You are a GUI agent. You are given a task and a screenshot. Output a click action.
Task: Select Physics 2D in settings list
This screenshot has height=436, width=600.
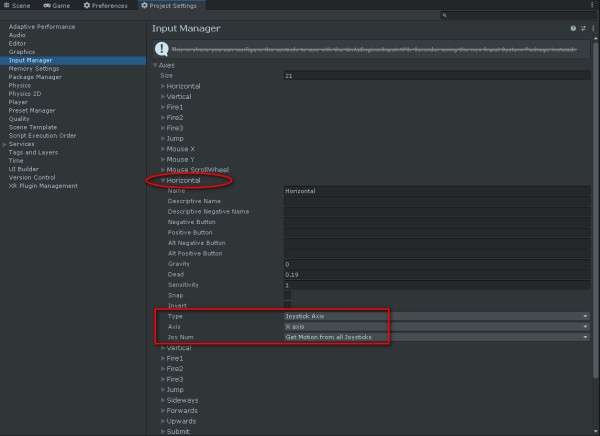[26, 94]
